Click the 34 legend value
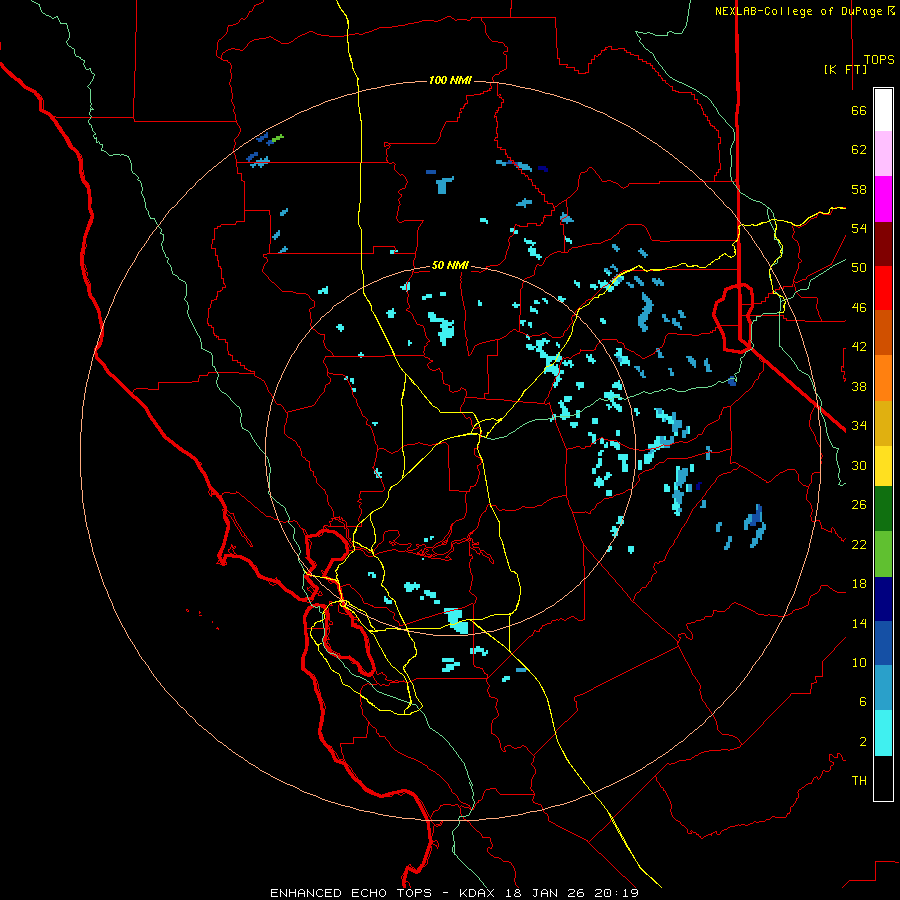Screen dimensions: 900x900 [x=859, y=426]
